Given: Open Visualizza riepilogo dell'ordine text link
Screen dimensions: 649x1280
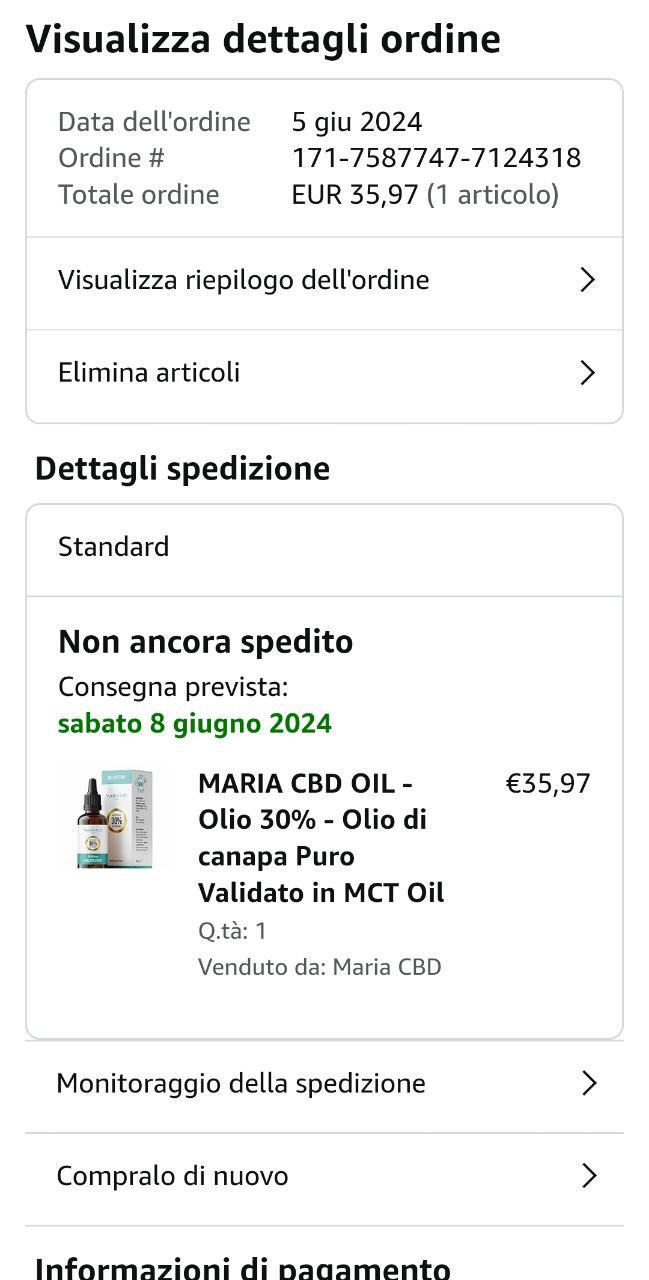Looking at the screenshot, I should point(244,281).
